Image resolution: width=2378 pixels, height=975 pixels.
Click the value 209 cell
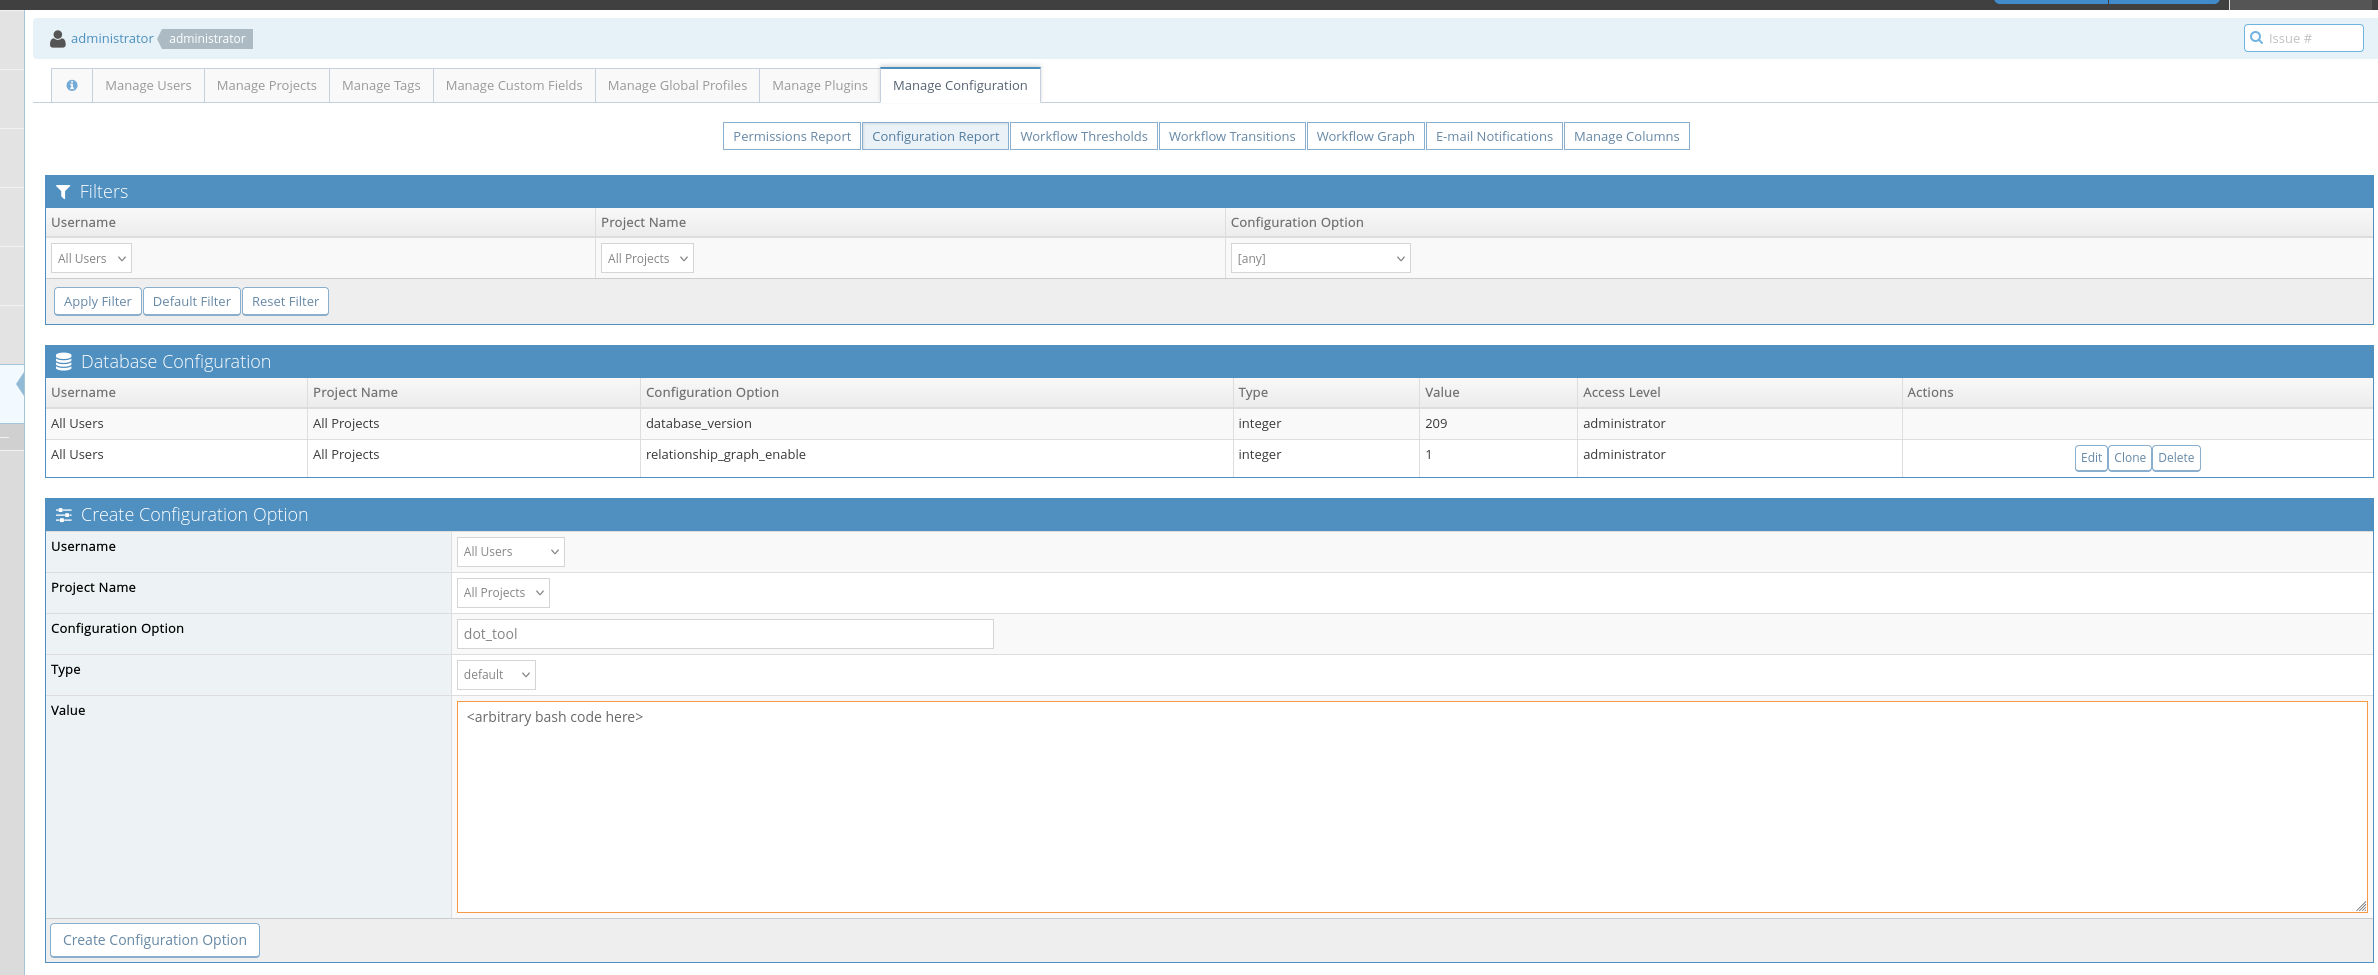[1498, 424]
